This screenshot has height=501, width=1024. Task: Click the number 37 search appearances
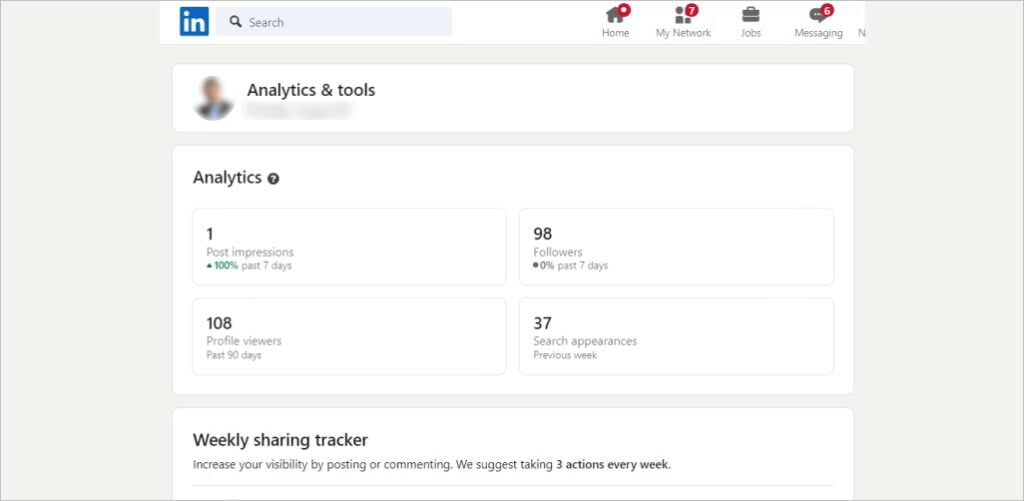pyautogui.click(x=542, y=323)
